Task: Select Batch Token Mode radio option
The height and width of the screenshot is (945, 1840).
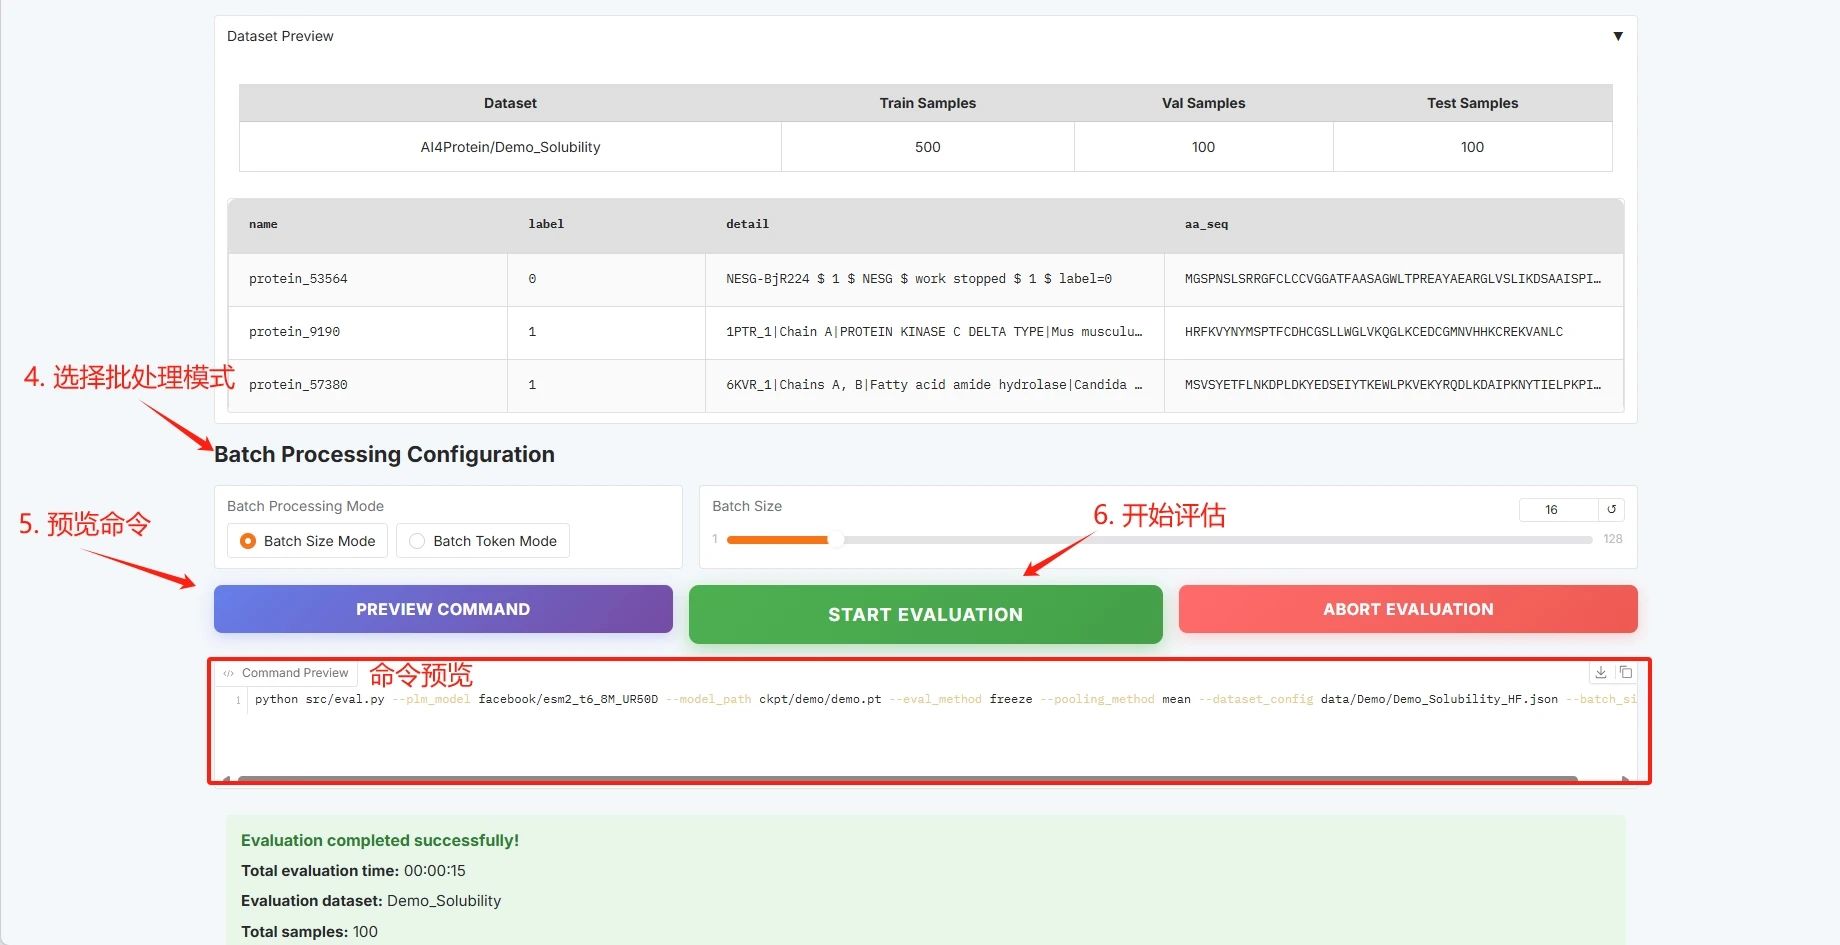Action: coord(418,541)
